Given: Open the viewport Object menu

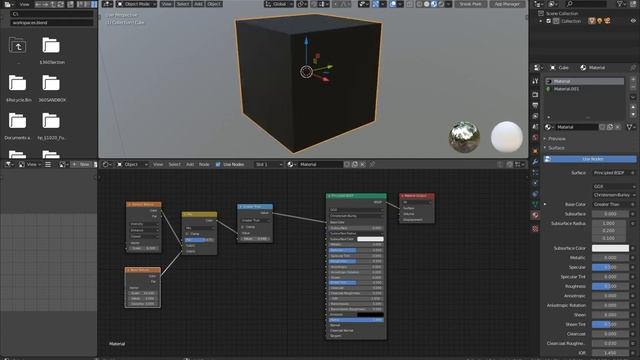Looking at the screenshot, I should pos(214,4).
